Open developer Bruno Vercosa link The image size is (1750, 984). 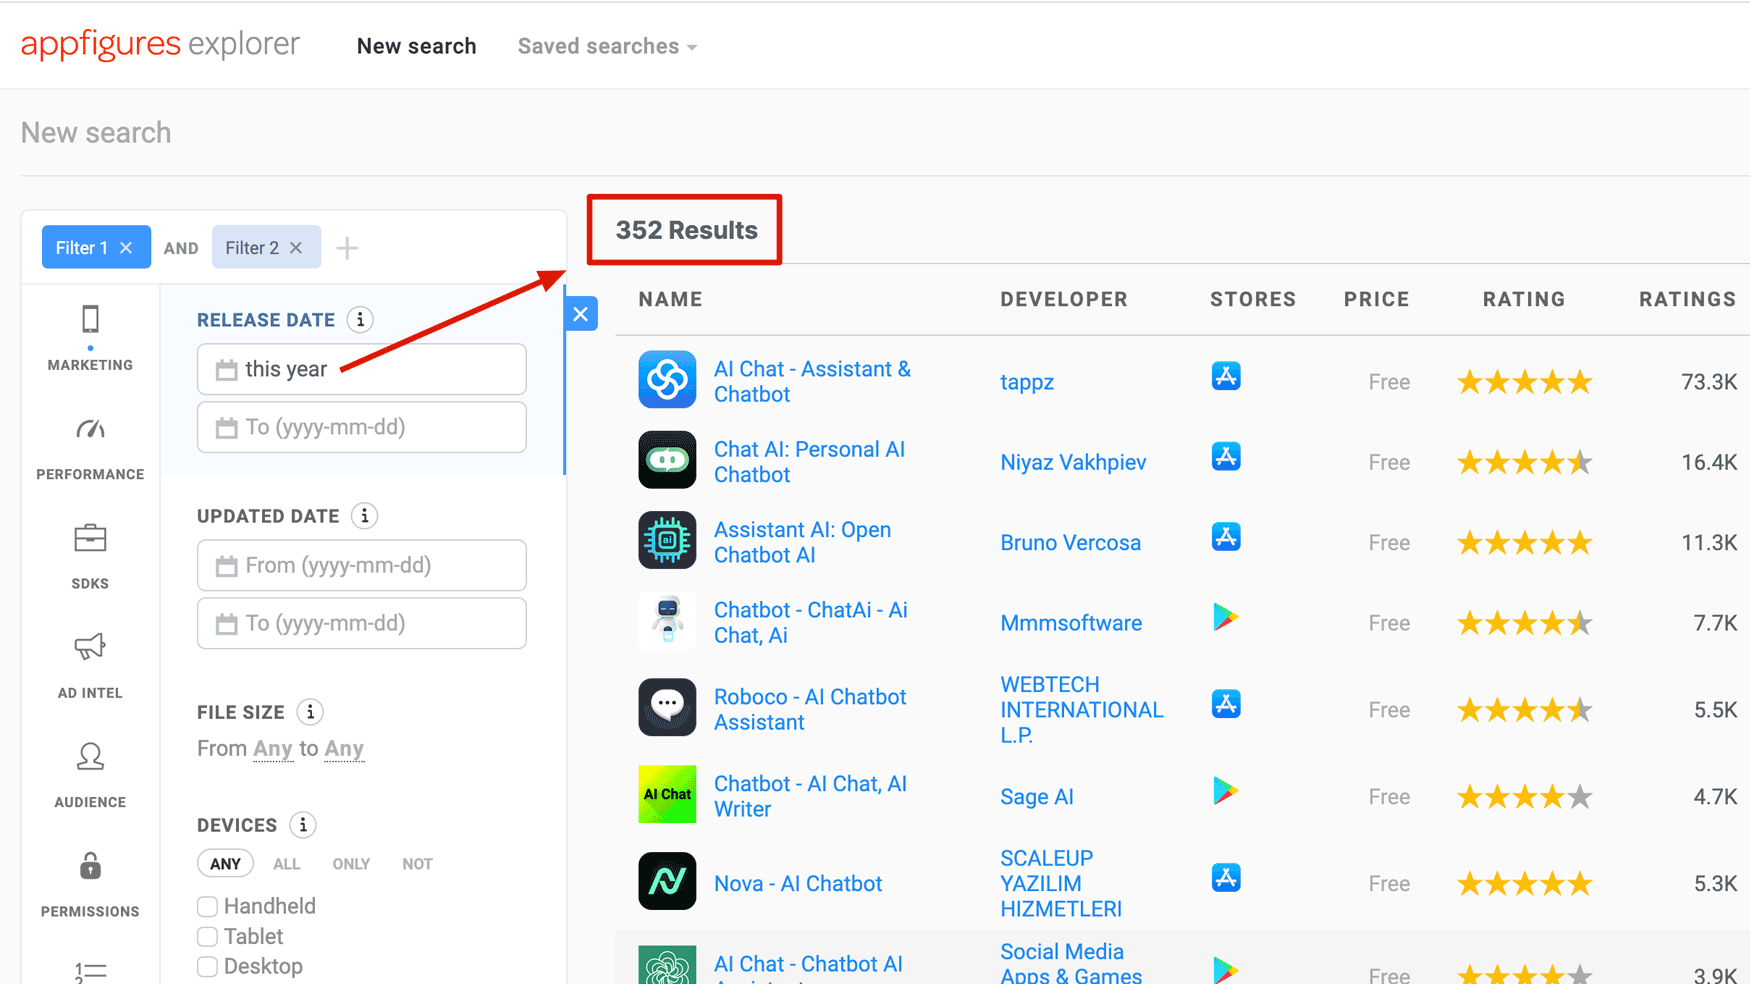click(1070, 543)
